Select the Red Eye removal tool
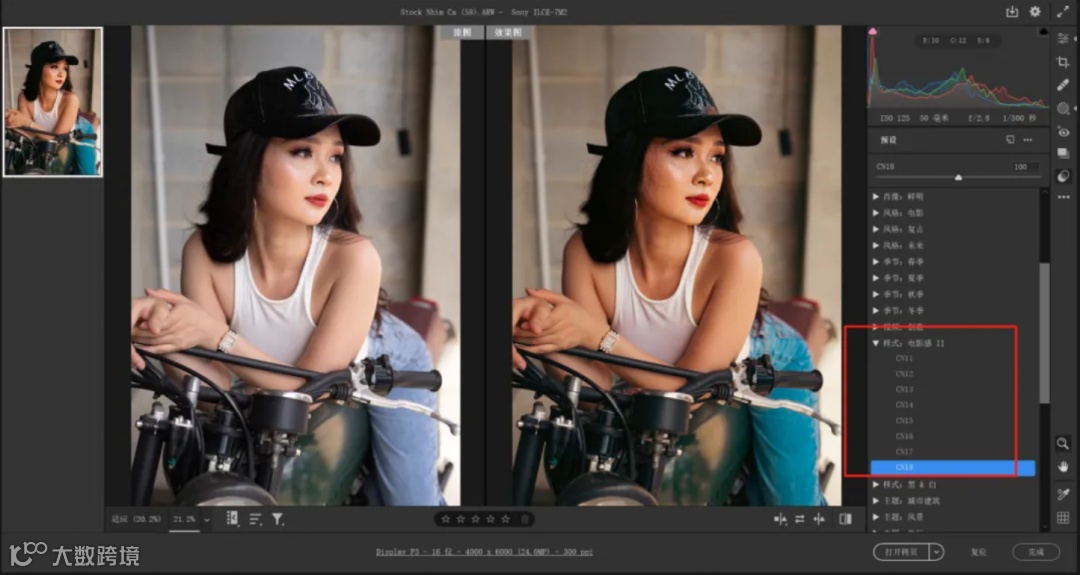Image resolution: width=1080 pixels, height=575 pixels. [1063, 132]
